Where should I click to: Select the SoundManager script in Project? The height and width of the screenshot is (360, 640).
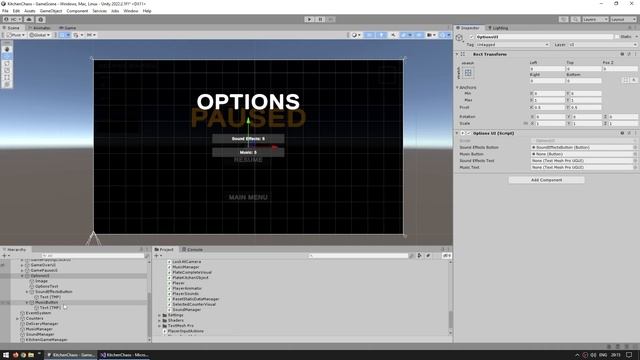[x=186, y=310]
